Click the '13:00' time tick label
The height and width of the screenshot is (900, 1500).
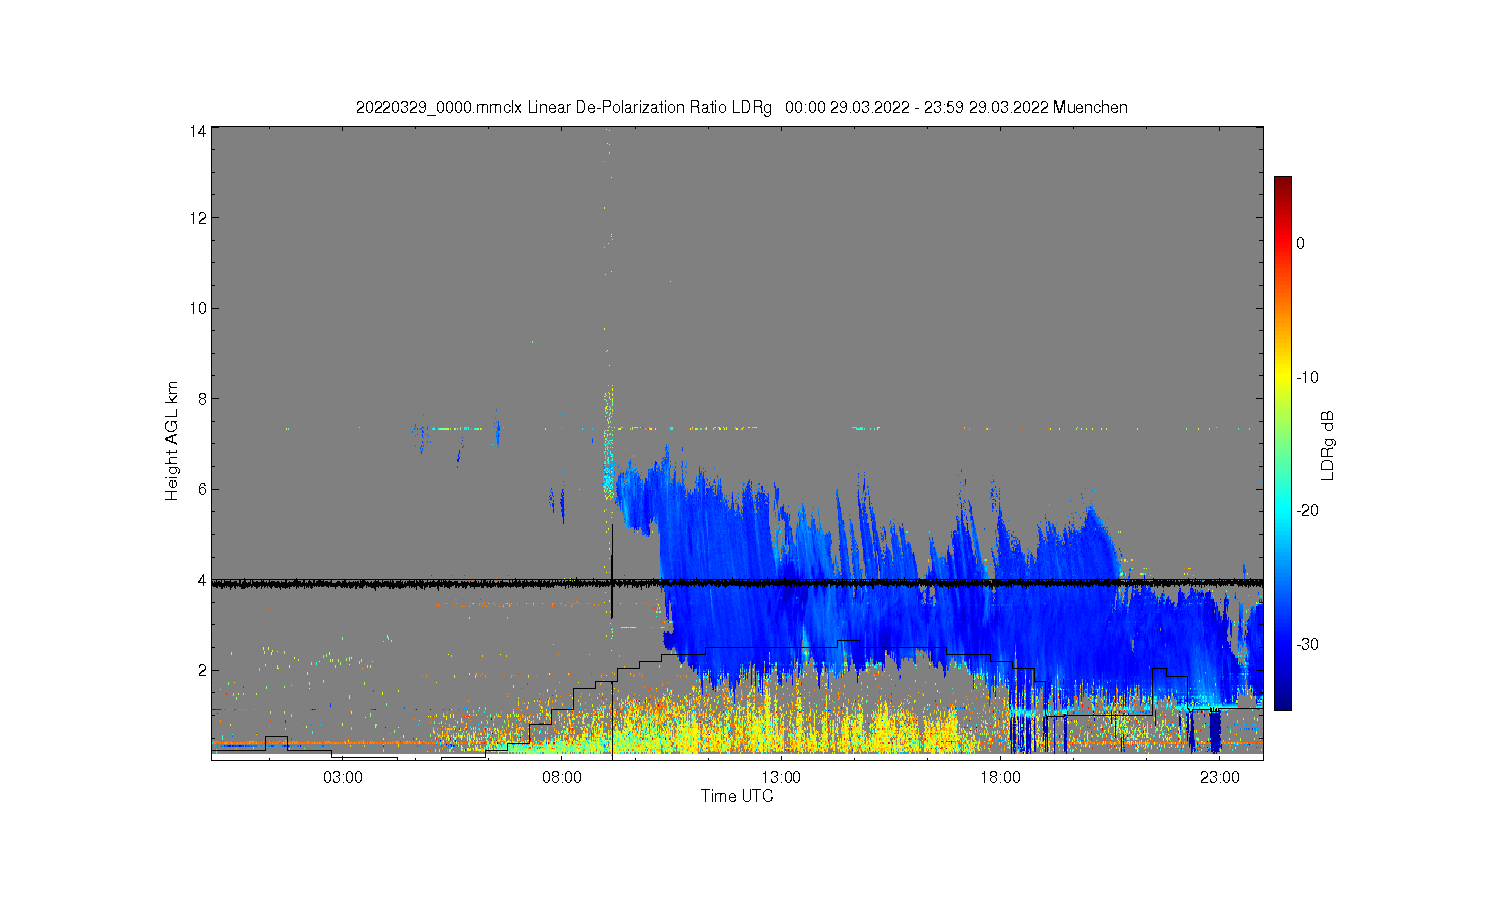pos(781,777)
